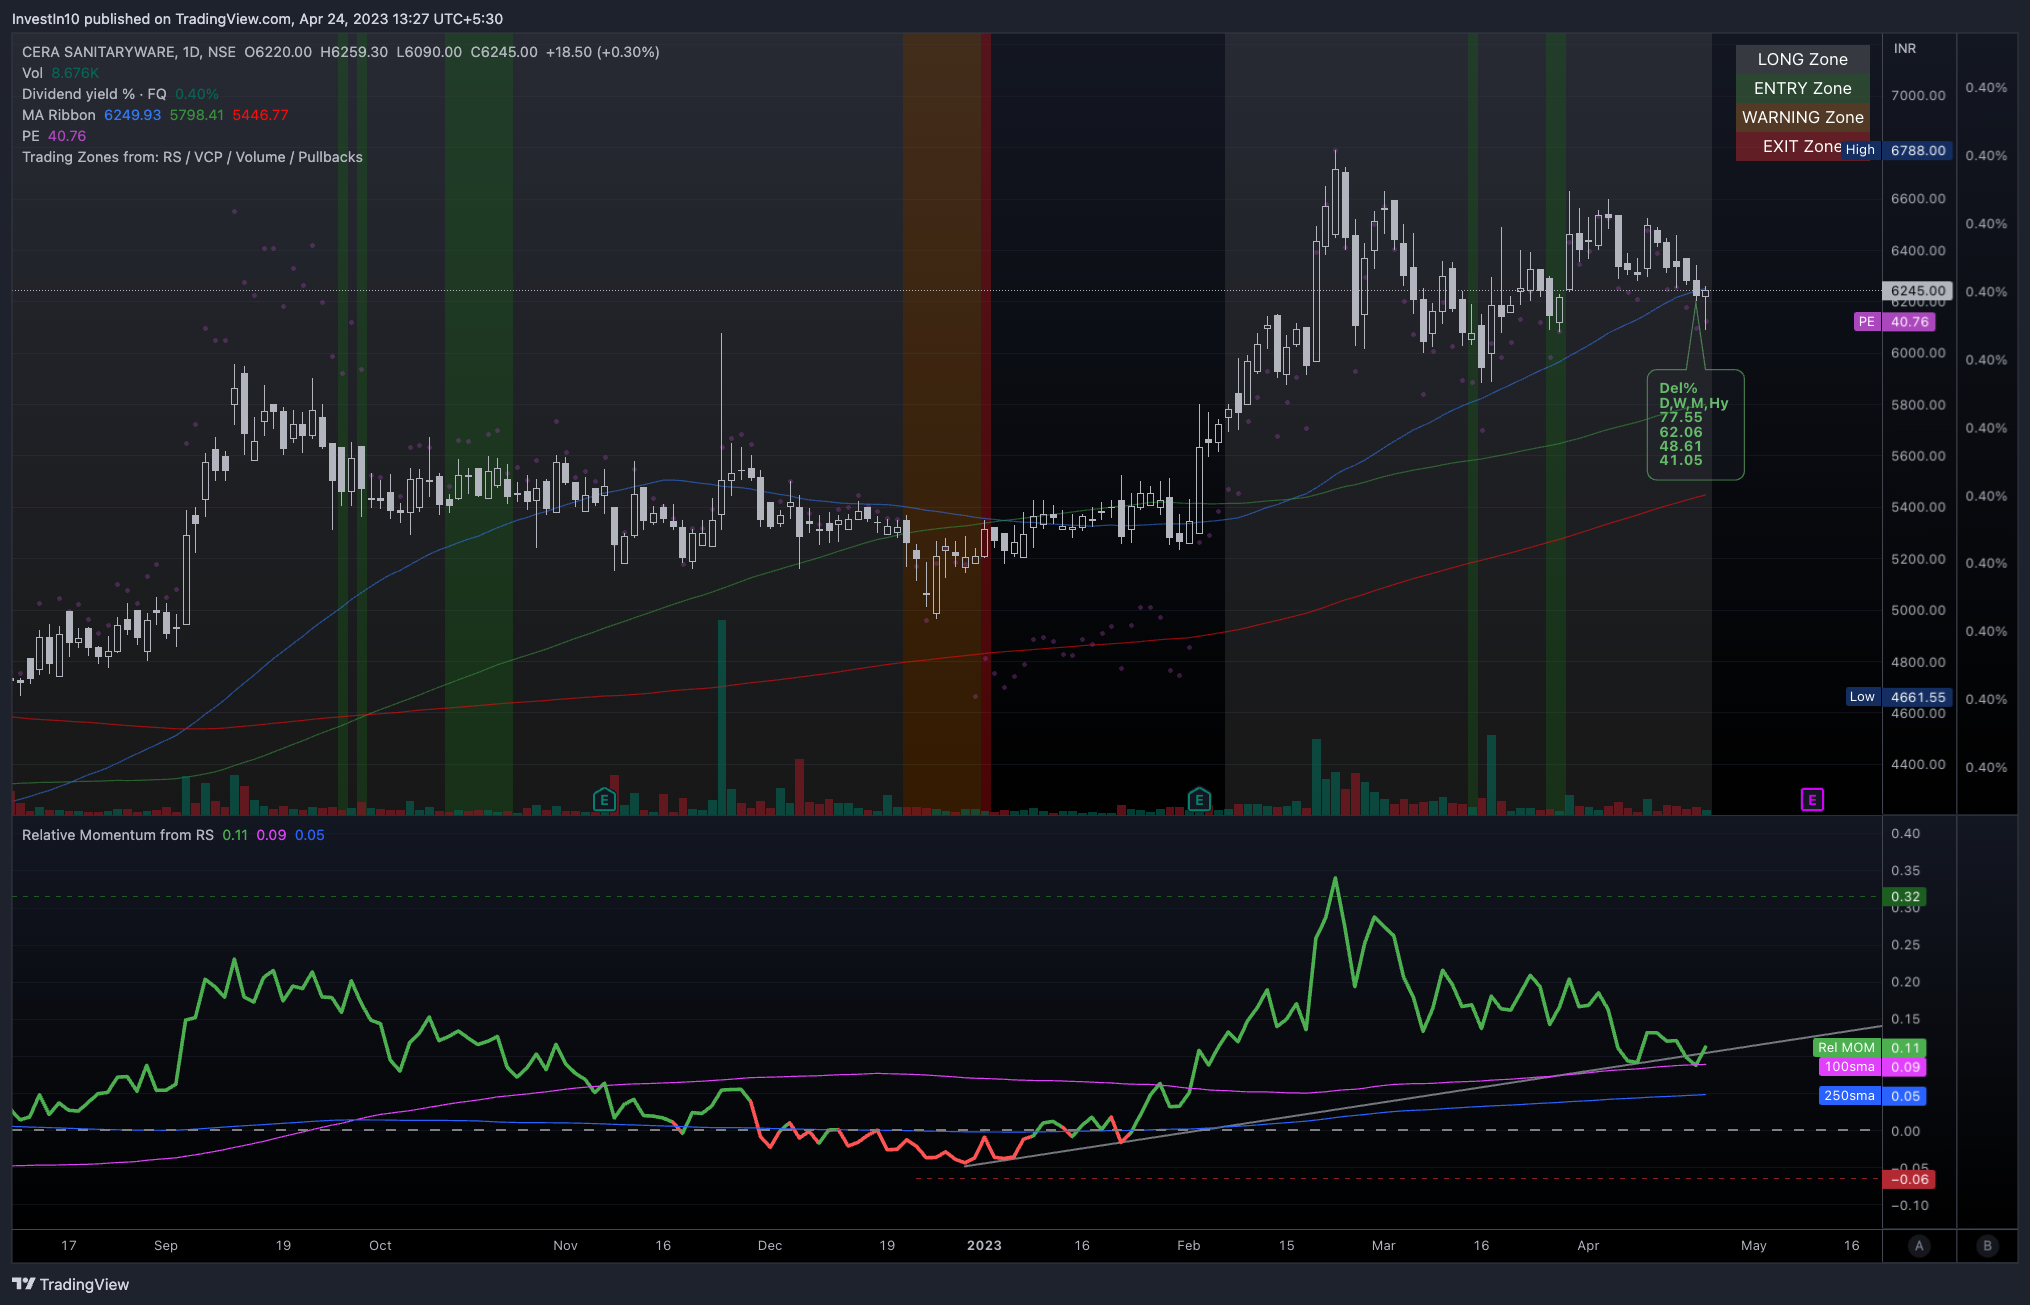Click the 100sma 0.09 axis label
This screenshot has height=1305, width=2030.
click(1872, 1067)
